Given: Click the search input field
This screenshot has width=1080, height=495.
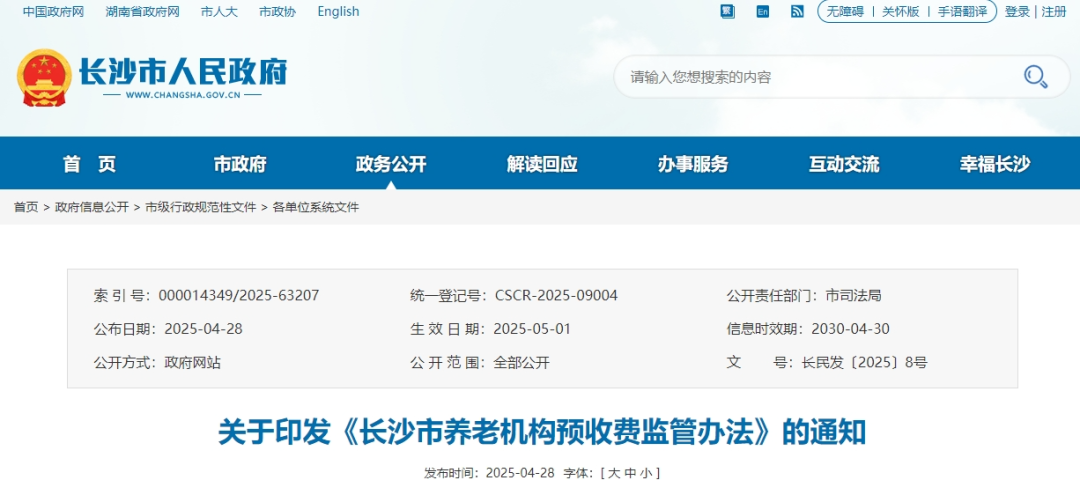Looking at the screenshot, I should pyautogui.click(x=810, y=77).
